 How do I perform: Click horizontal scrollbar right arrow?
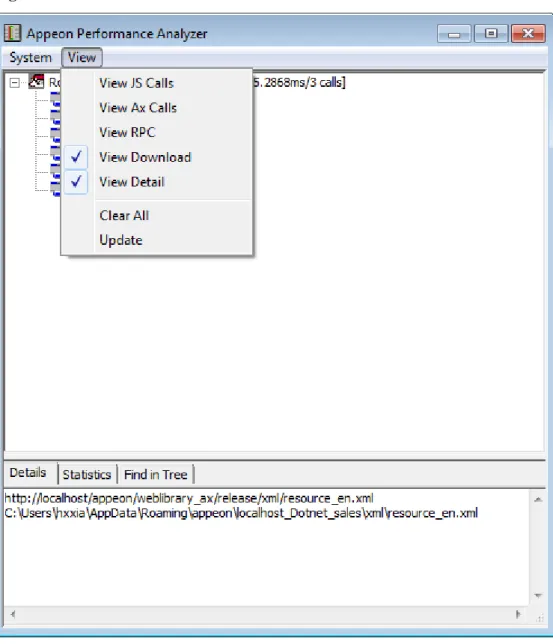(x=518, y=614)
